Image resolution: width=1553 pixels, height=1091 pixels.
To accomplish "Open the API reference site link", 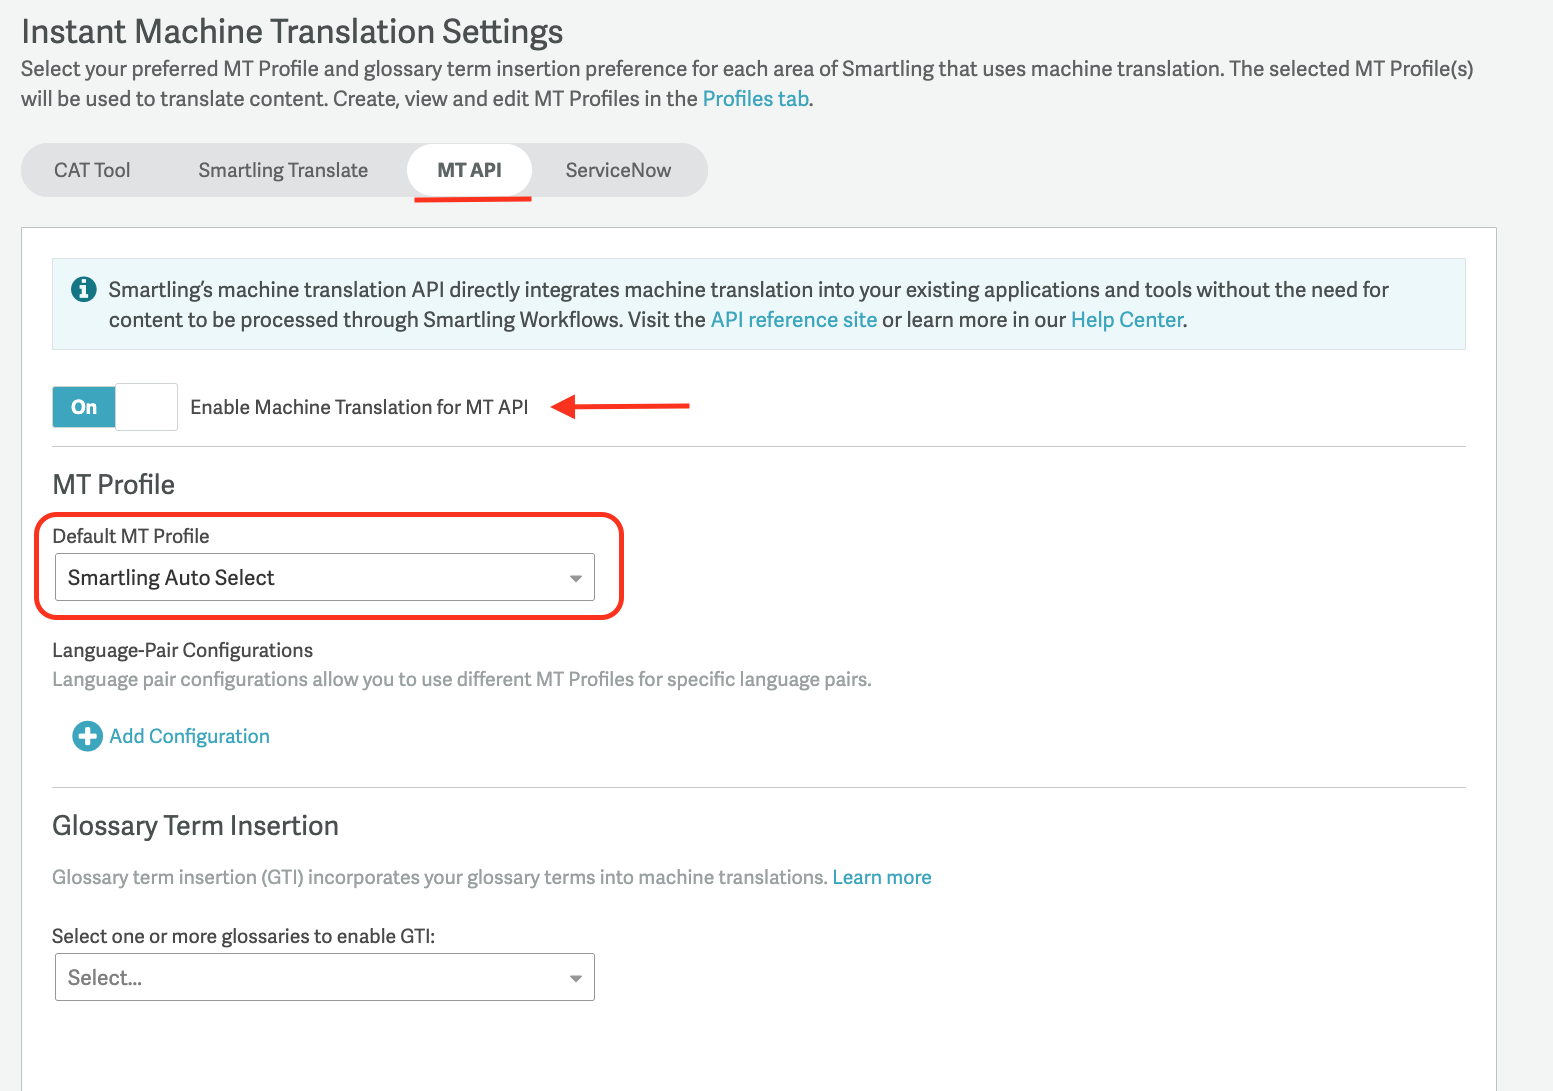I will point(794,320).
